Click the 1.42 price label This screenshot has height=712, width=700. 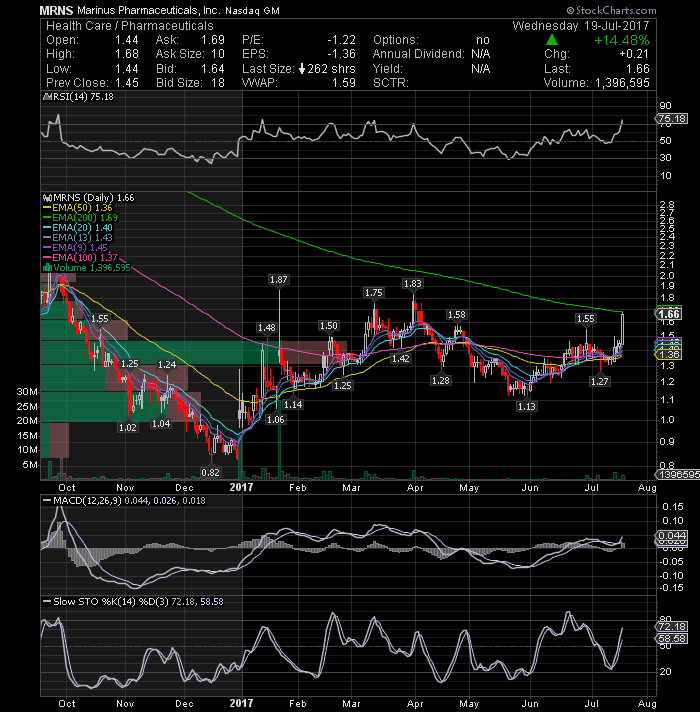point(401,358)
